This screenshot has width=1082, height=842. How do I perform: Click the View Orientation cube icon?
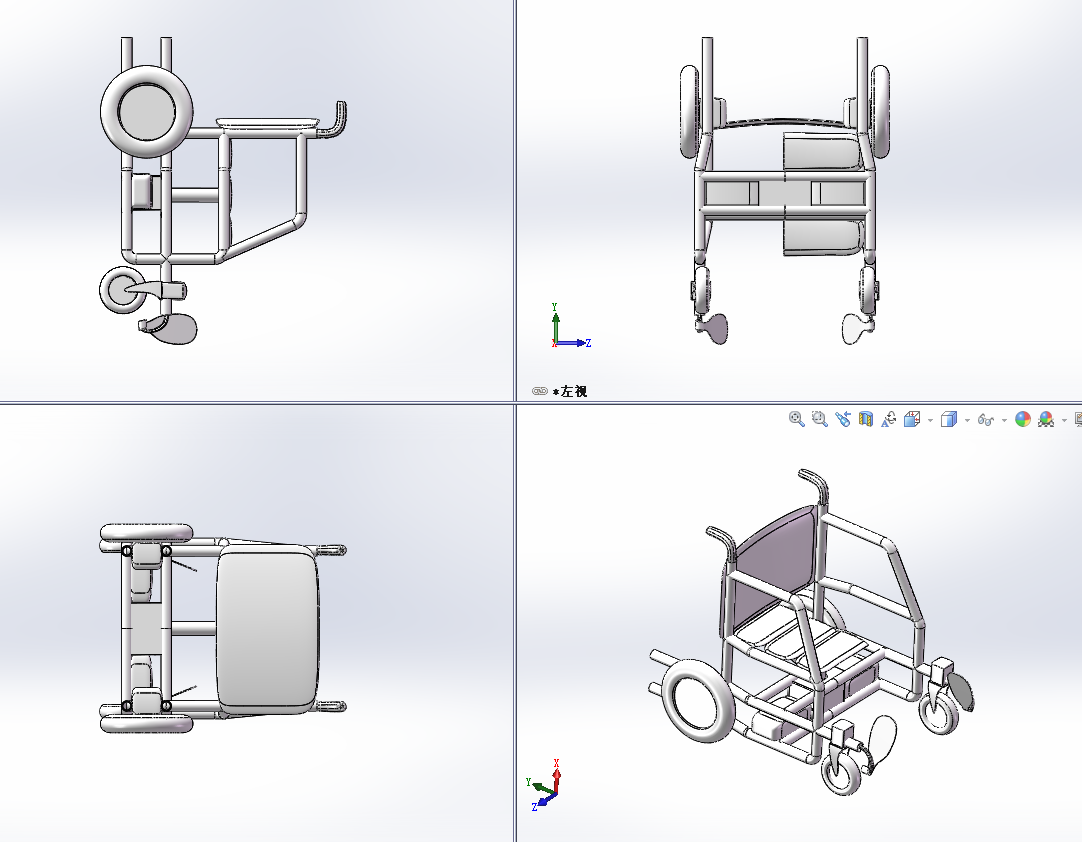click(x=912, y=420)
